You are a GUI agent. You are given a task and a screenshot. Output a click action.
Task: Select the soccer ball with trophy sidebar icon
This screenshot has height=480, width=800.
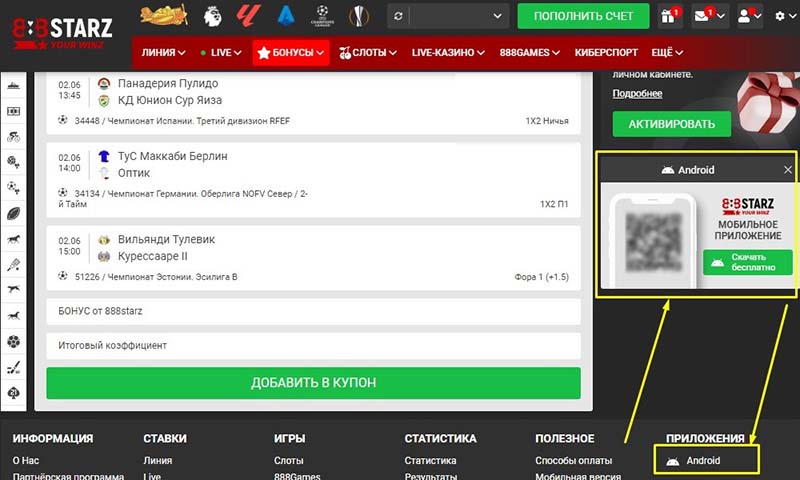[x=14, y=188]
